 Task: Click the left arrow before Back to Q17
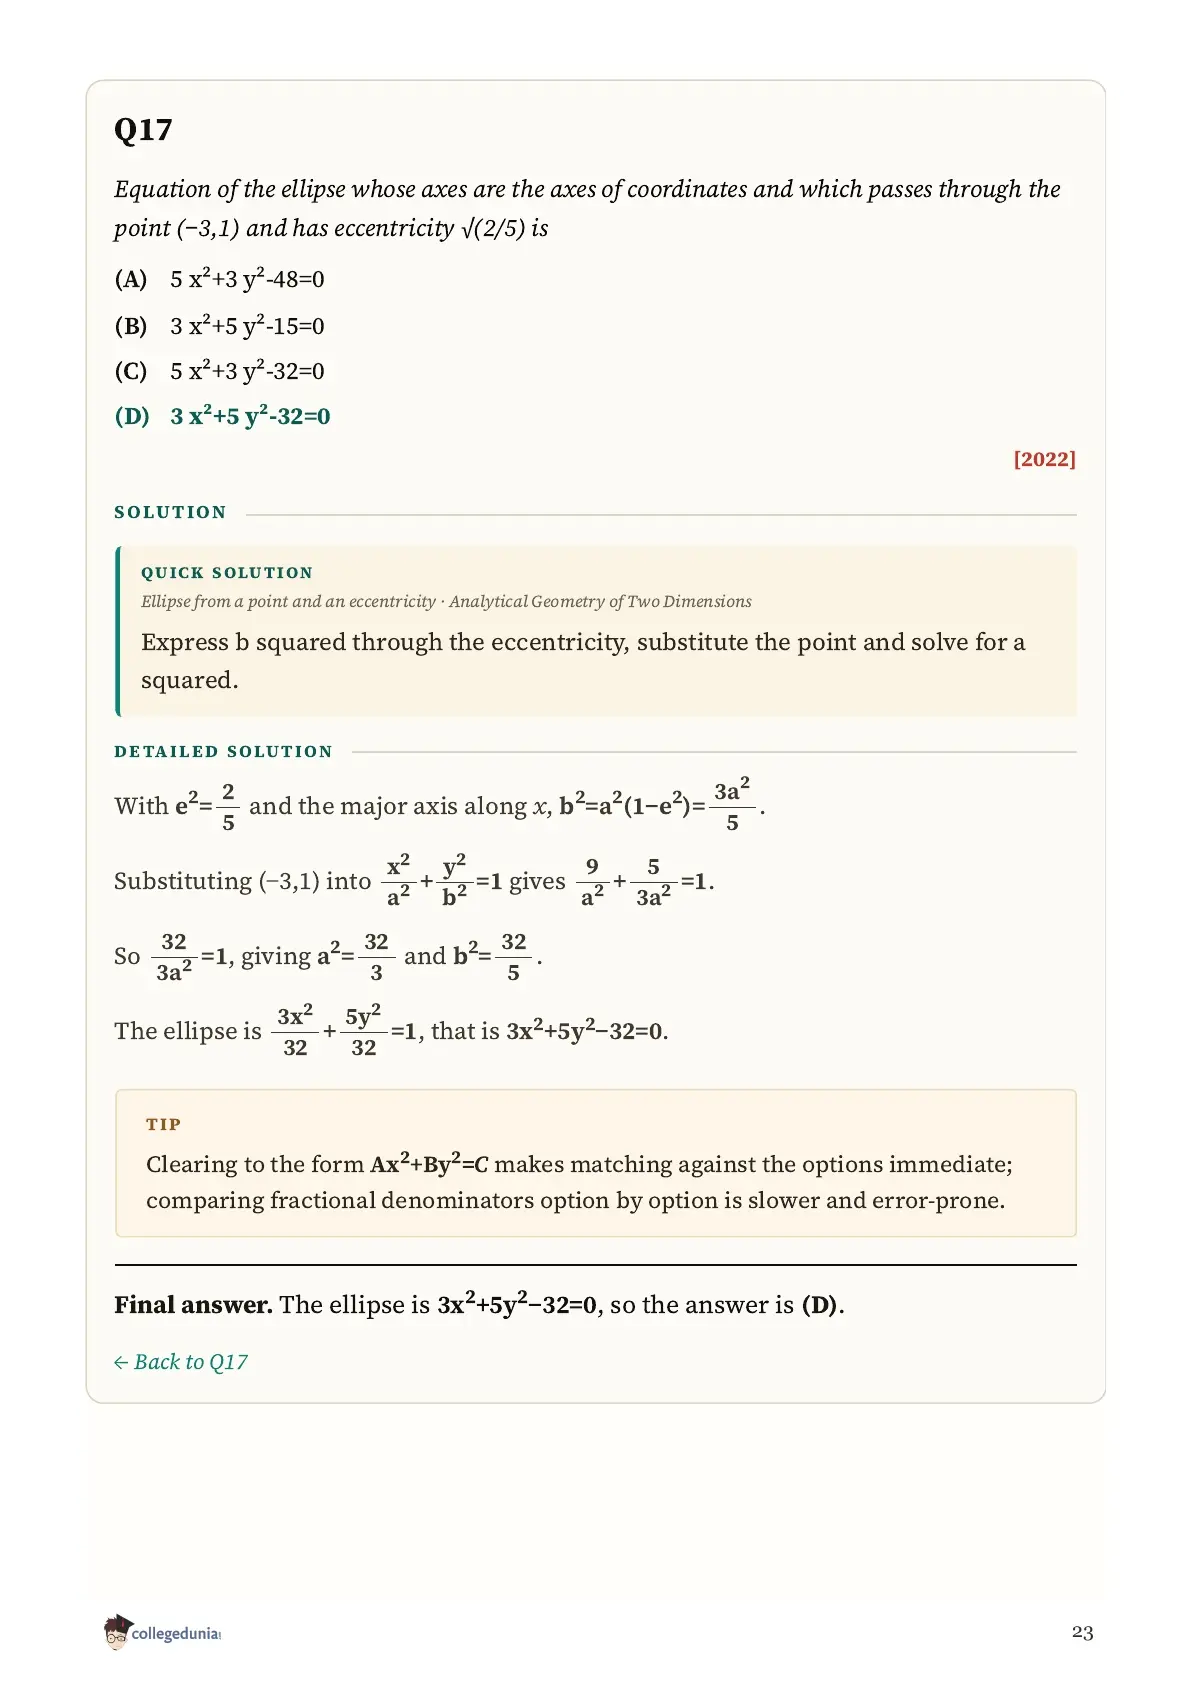click(x=121, y=1362)
